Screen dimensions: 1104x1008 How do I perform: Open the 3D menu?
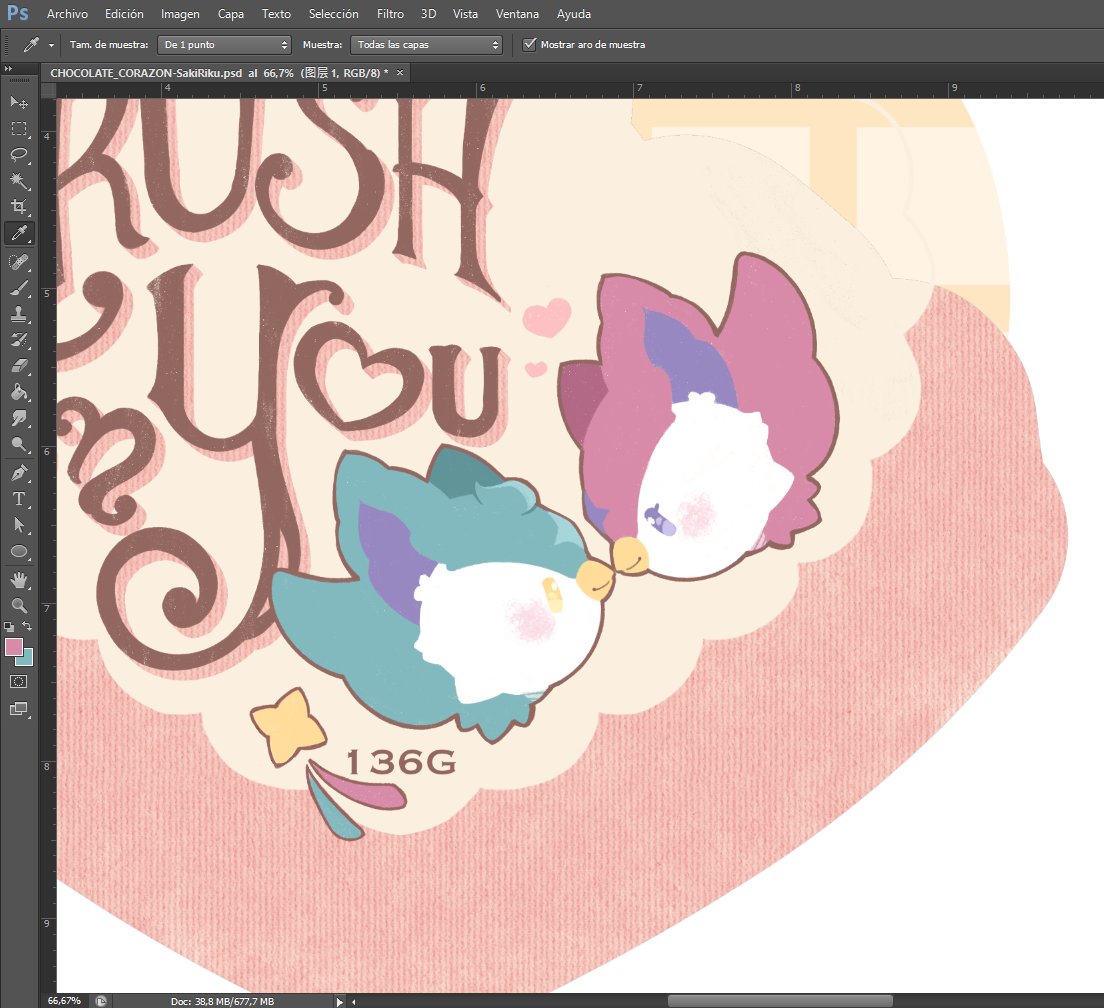point(428,13)
